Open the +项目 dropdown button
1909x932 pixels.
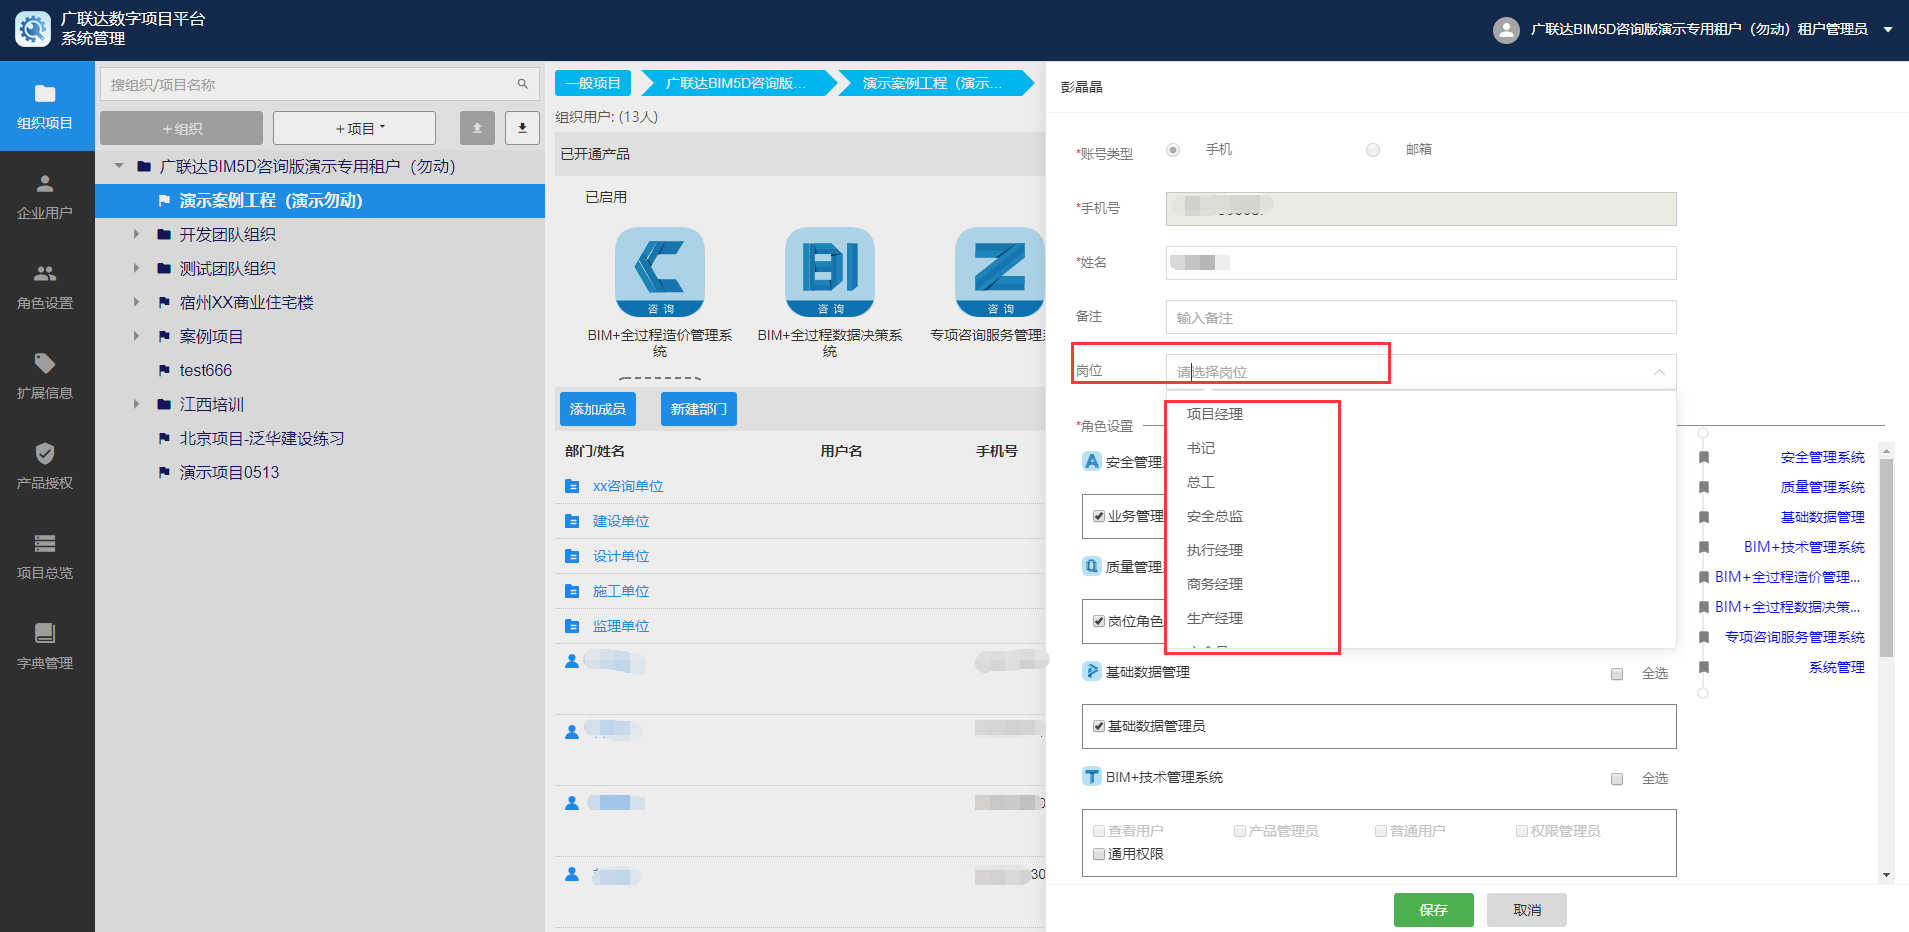pos(354,128)
